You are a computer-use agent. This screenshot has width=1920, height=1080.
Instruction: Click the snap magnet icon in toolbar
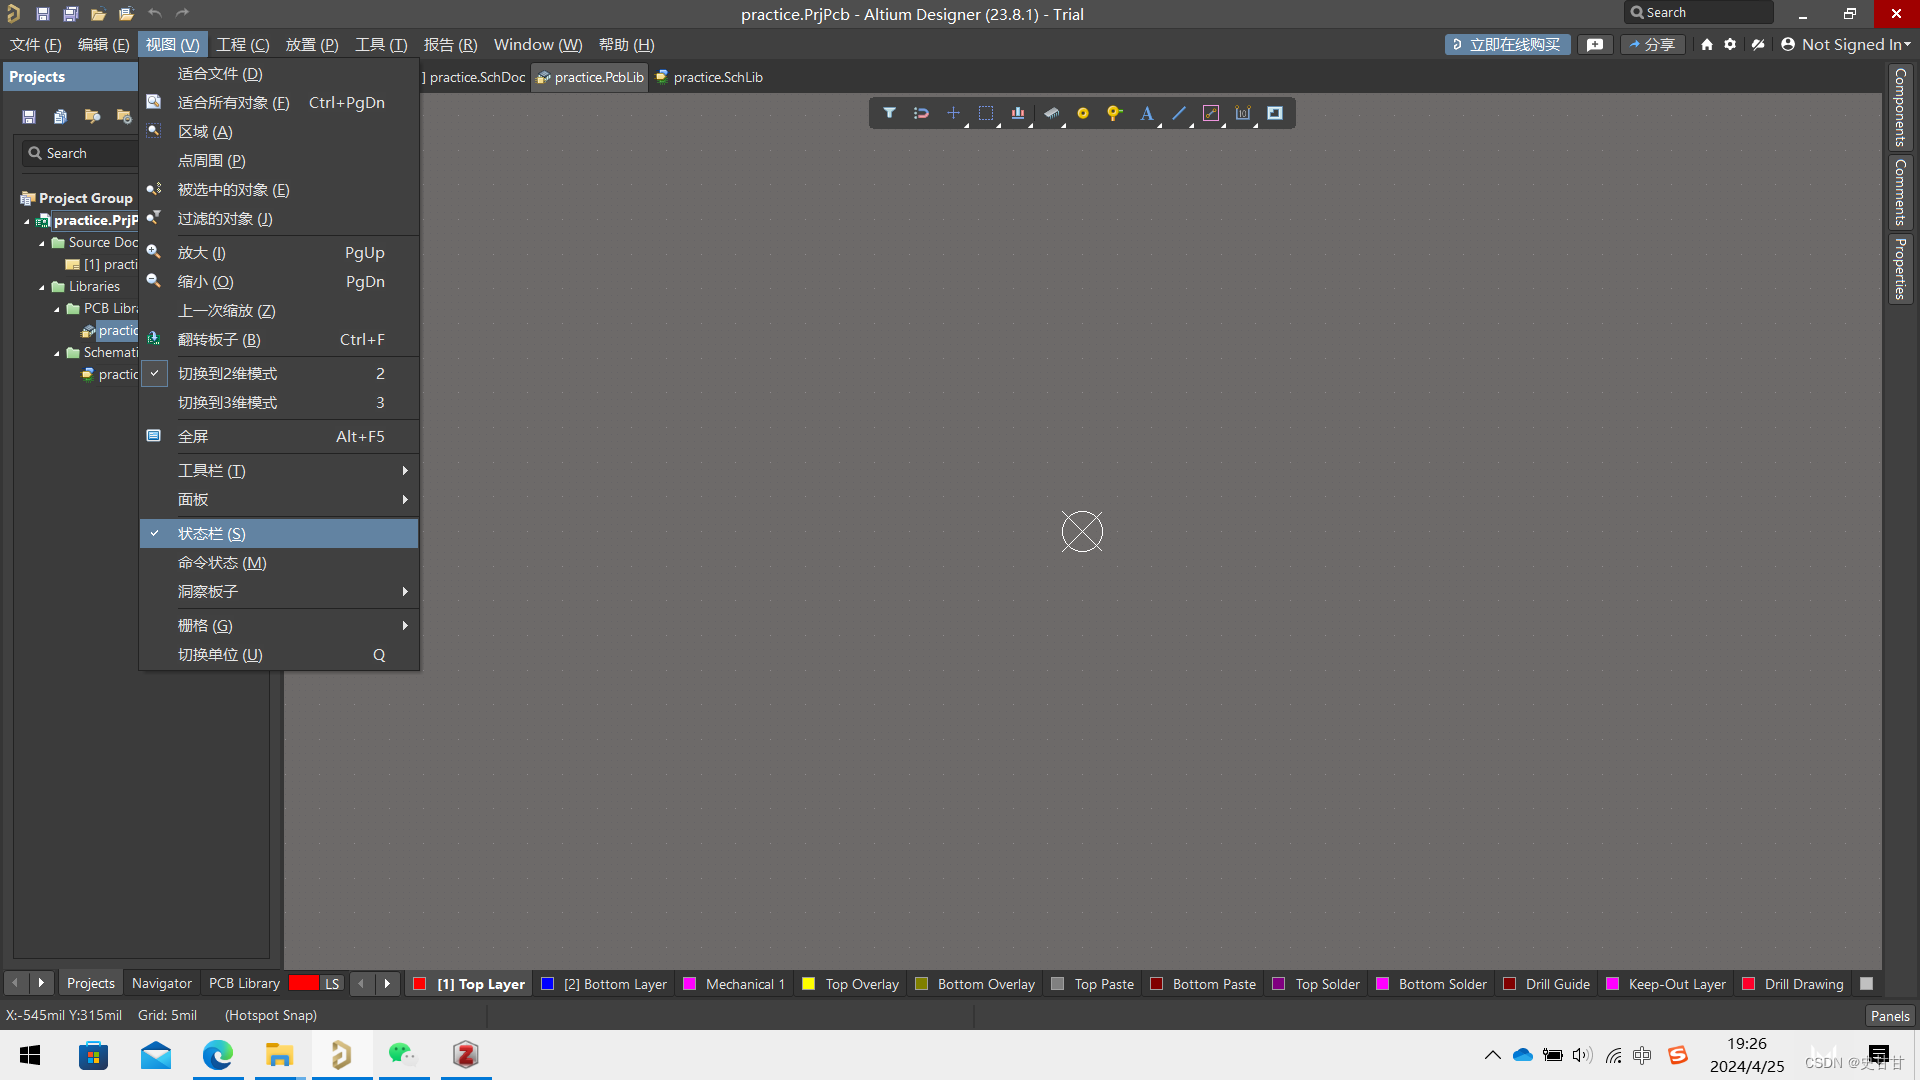click(921, 113)
